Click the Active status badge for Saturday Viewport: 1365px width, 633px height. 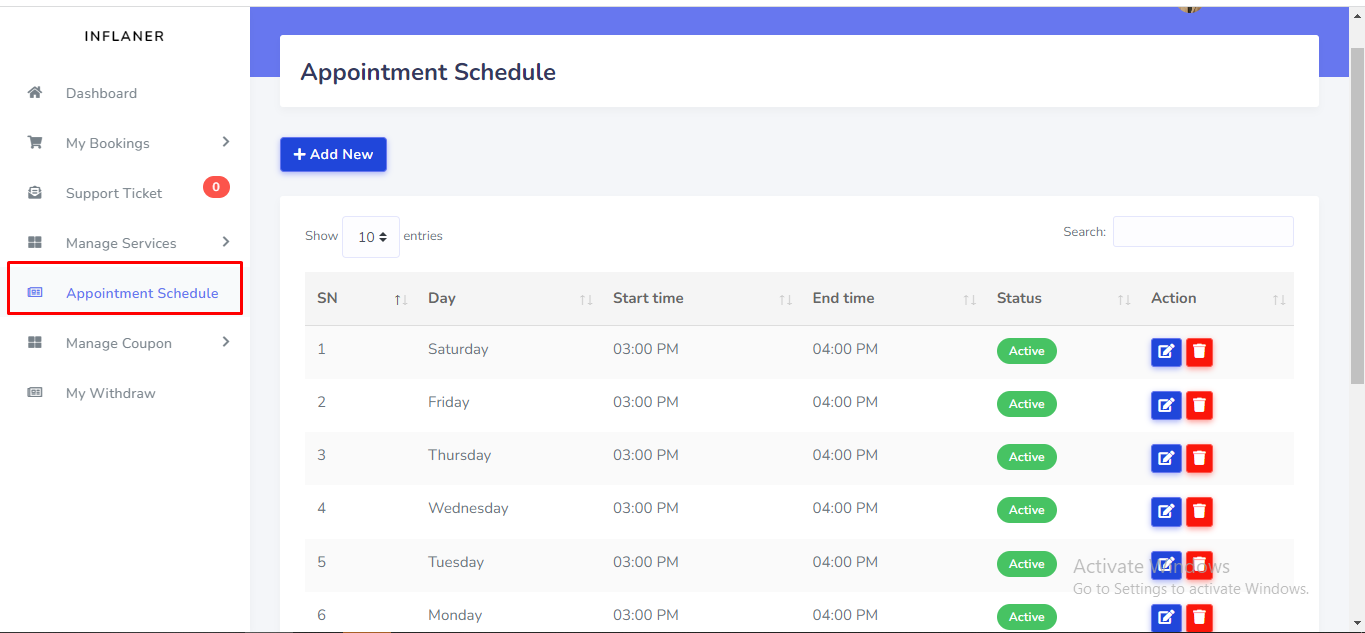pyautogui.click(x=1026, y=351)
